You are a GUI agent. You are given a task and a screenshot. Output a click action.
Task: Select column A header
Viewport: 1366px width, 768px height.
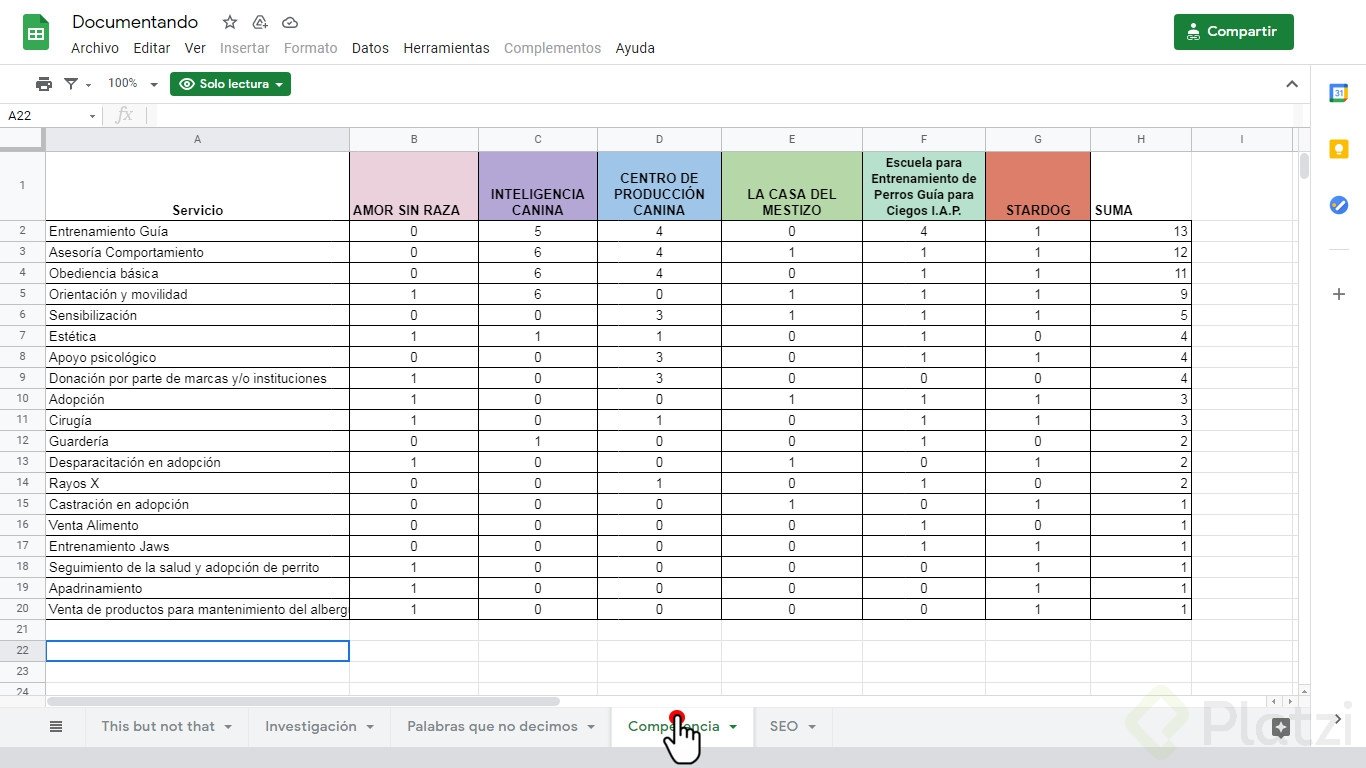click(197, 139)
